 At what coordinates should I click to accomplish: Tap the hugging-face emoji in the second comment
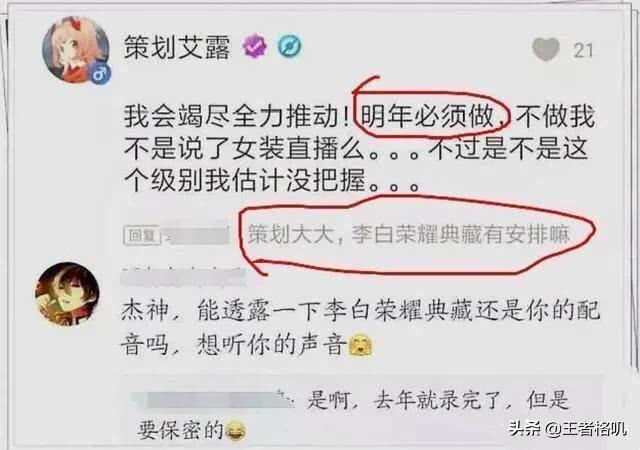click(x=360, y=345)
